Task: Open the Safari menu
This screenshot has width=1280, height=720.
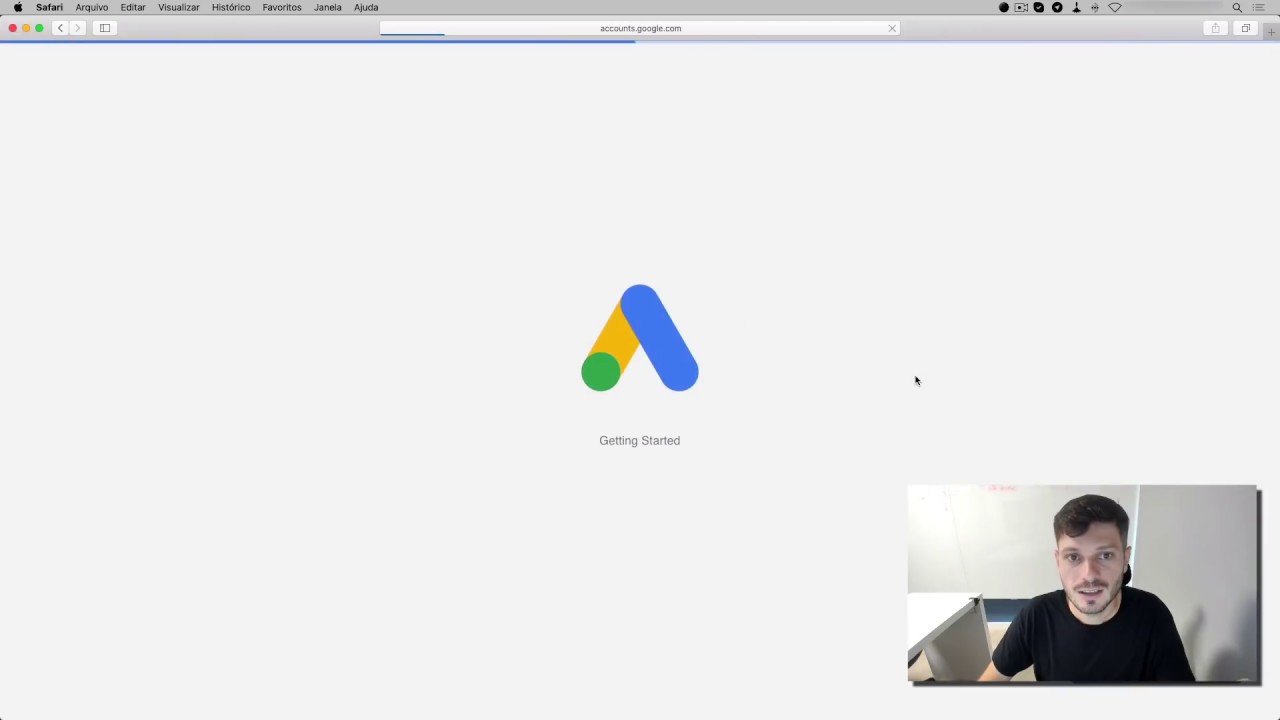Action: click(x=49, y=7)
